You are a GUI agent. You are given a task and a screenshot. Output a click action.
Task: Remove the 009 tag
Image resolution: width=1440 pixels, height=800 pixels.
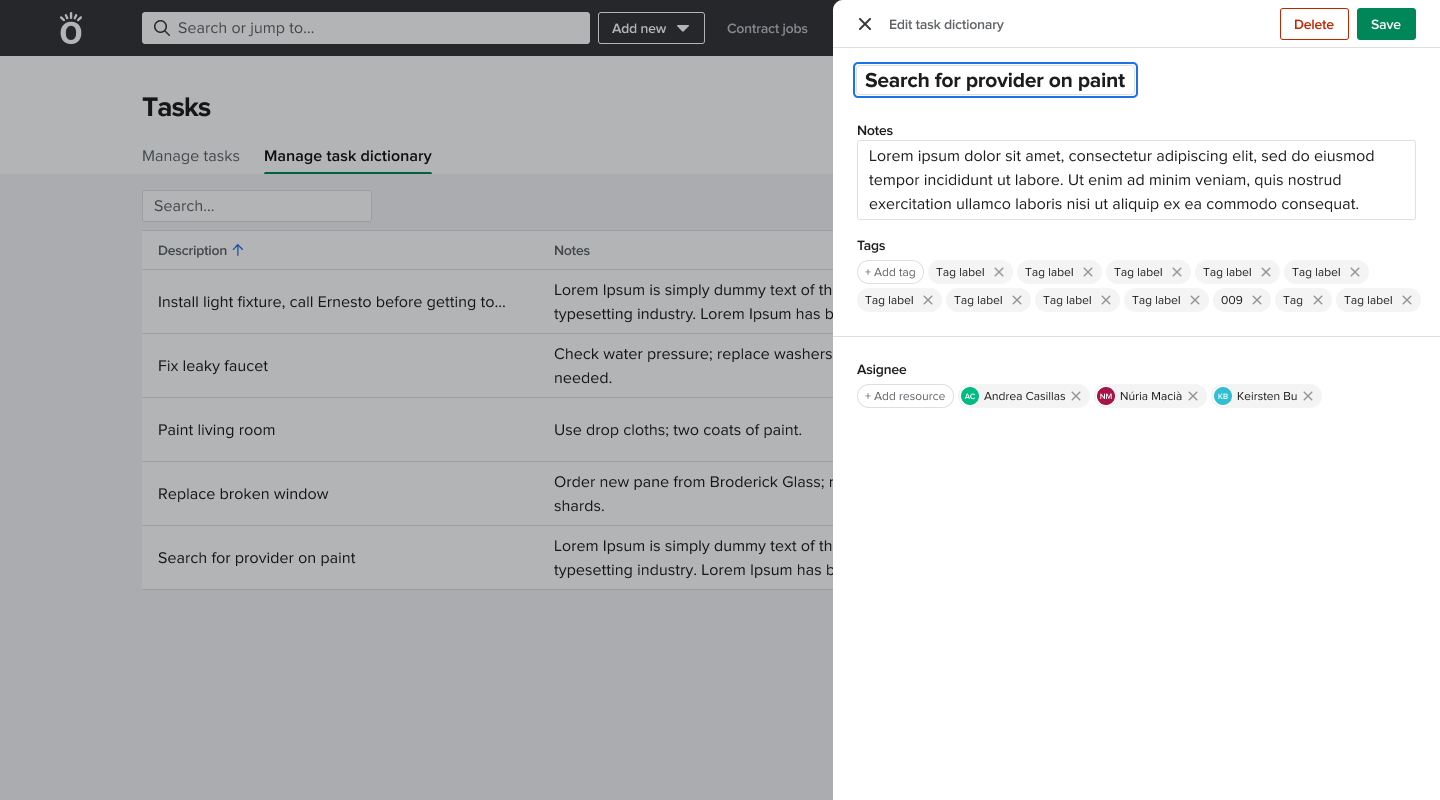(x=1257, y=300)
